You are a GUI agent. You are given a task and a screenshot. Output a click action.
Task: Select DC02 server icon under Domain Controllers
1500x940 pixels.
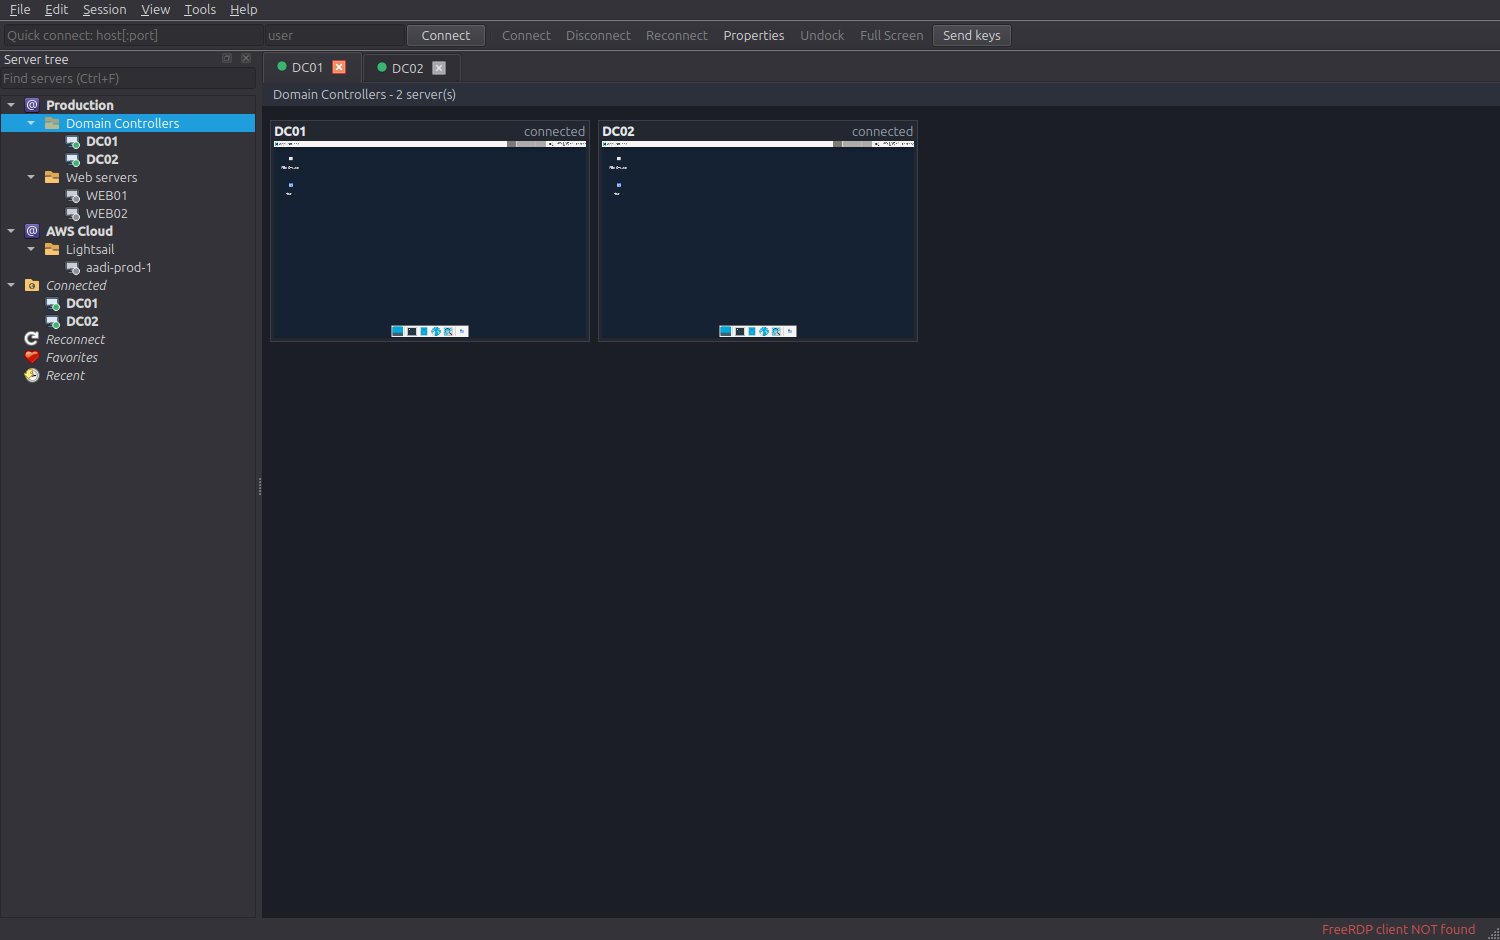coord(72,159)
